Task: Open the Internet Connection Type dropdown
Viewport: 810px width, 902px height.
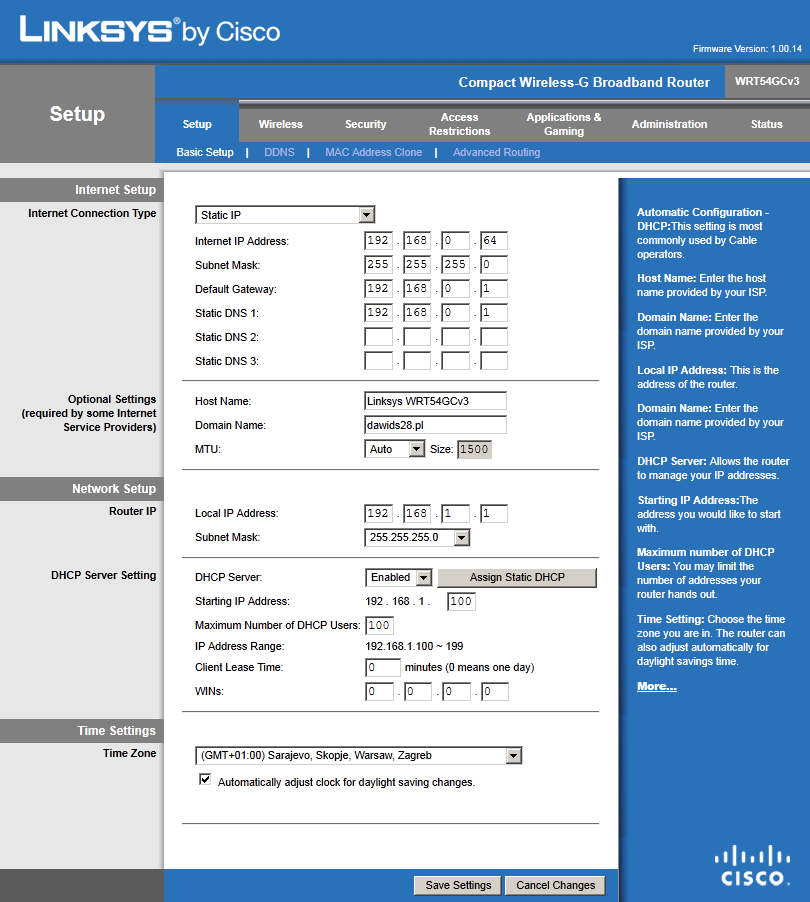Action: click(x=285, y=215)
